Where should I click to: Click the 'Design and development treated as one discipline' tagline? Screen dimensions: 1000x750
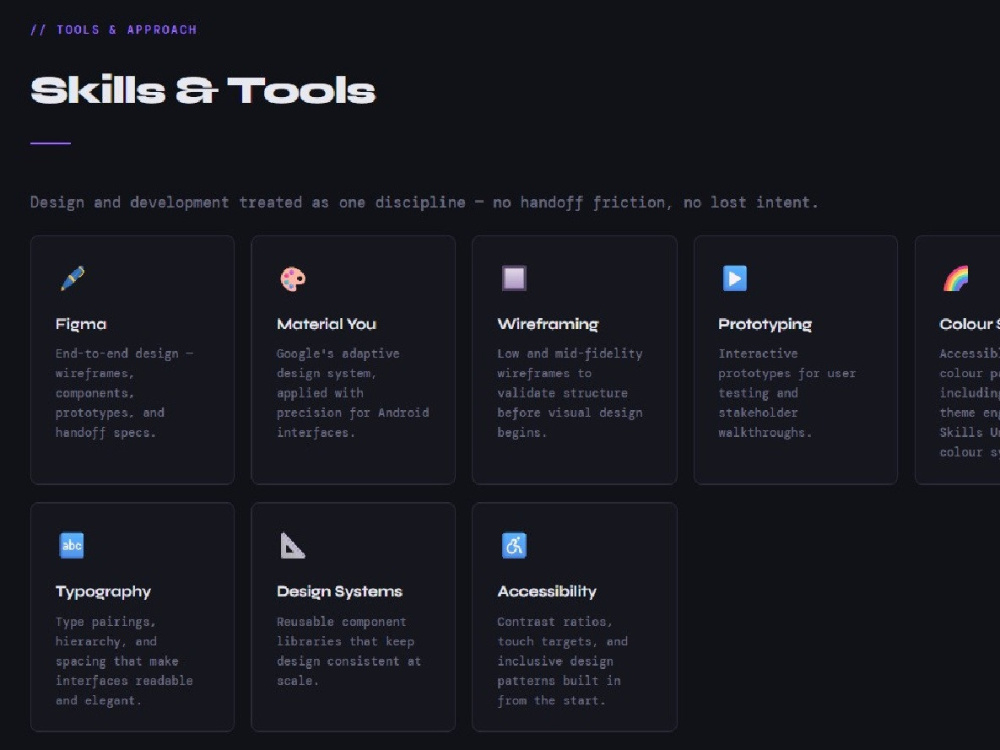coord(424,202)
